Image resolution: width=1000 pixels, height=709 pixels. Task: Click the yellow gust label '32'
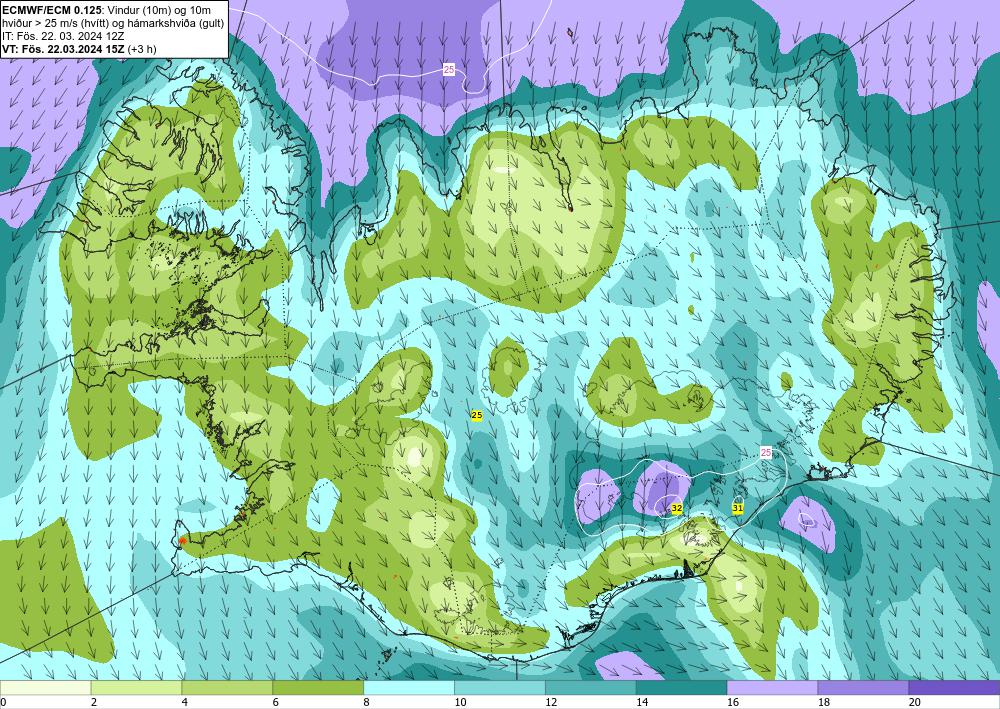[677, 508]
